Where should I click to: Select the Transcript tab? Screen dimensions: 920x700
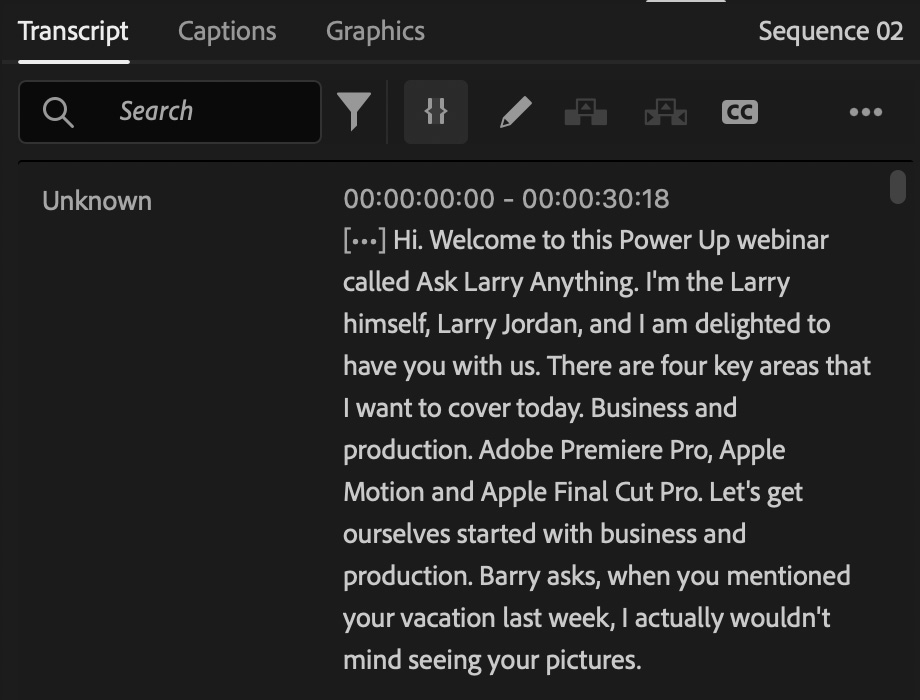(73, 31)
